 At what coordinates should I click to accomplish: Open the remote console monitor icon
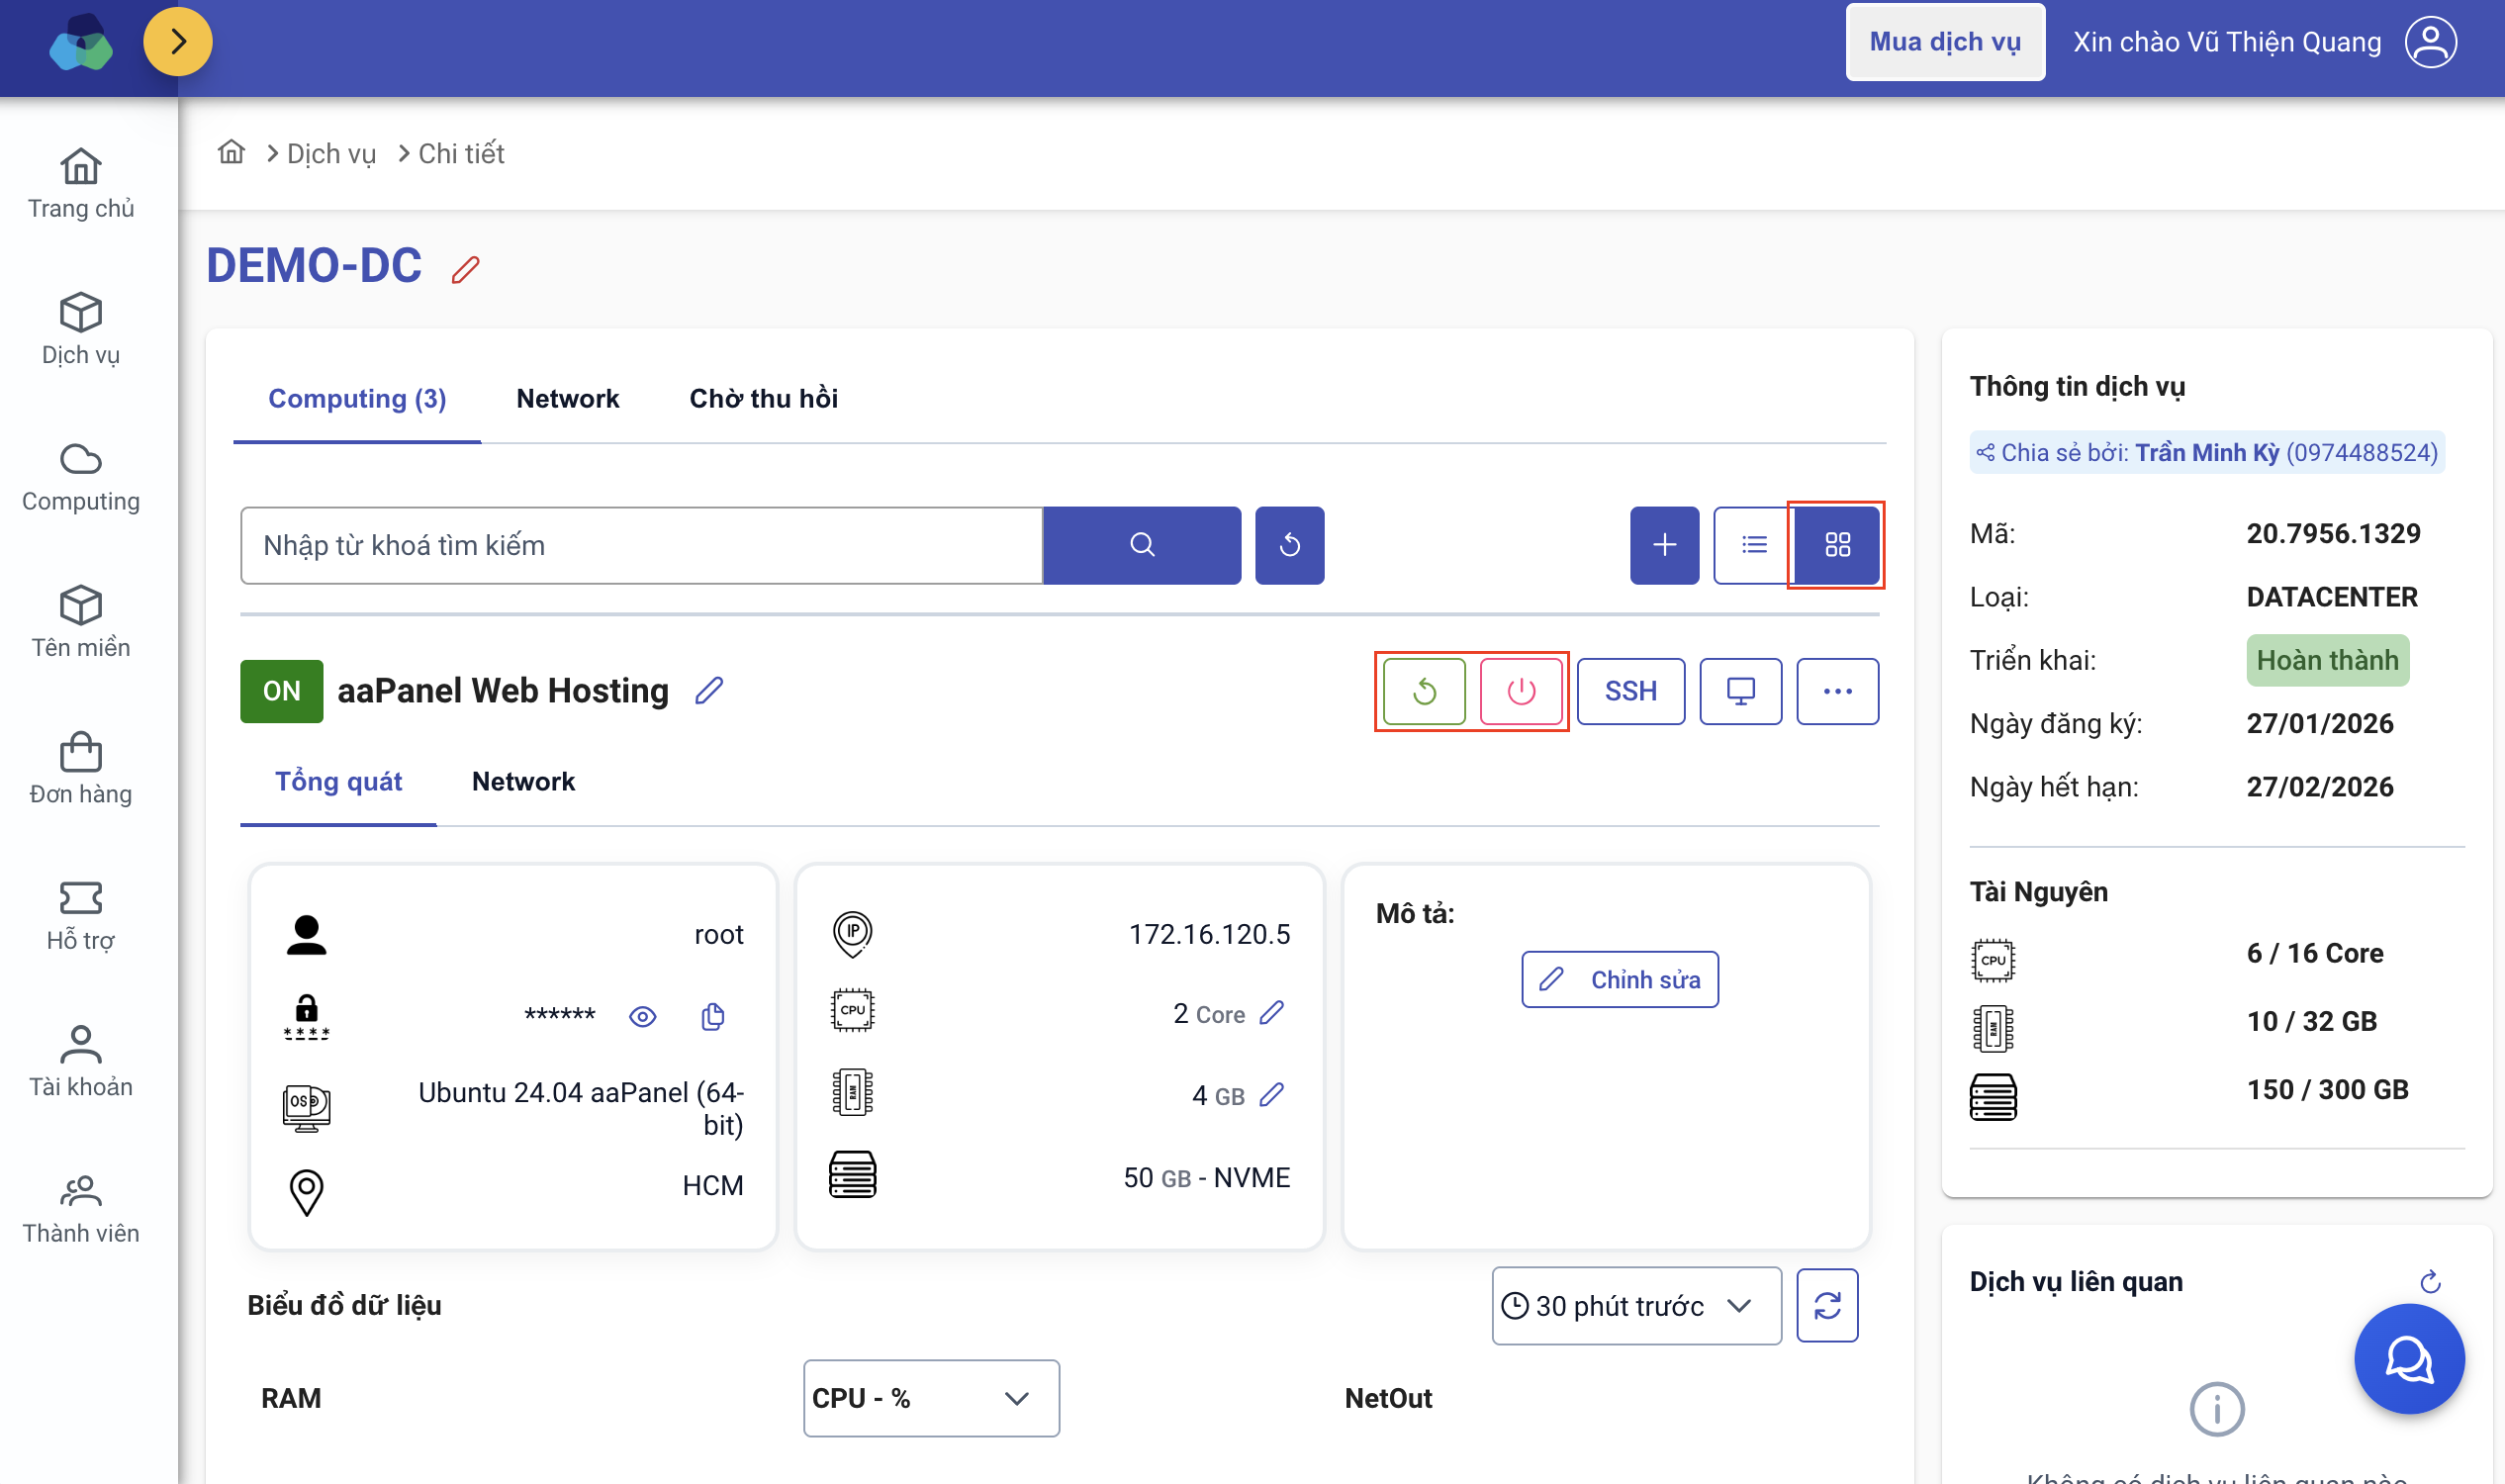(x=1740, y=691)
